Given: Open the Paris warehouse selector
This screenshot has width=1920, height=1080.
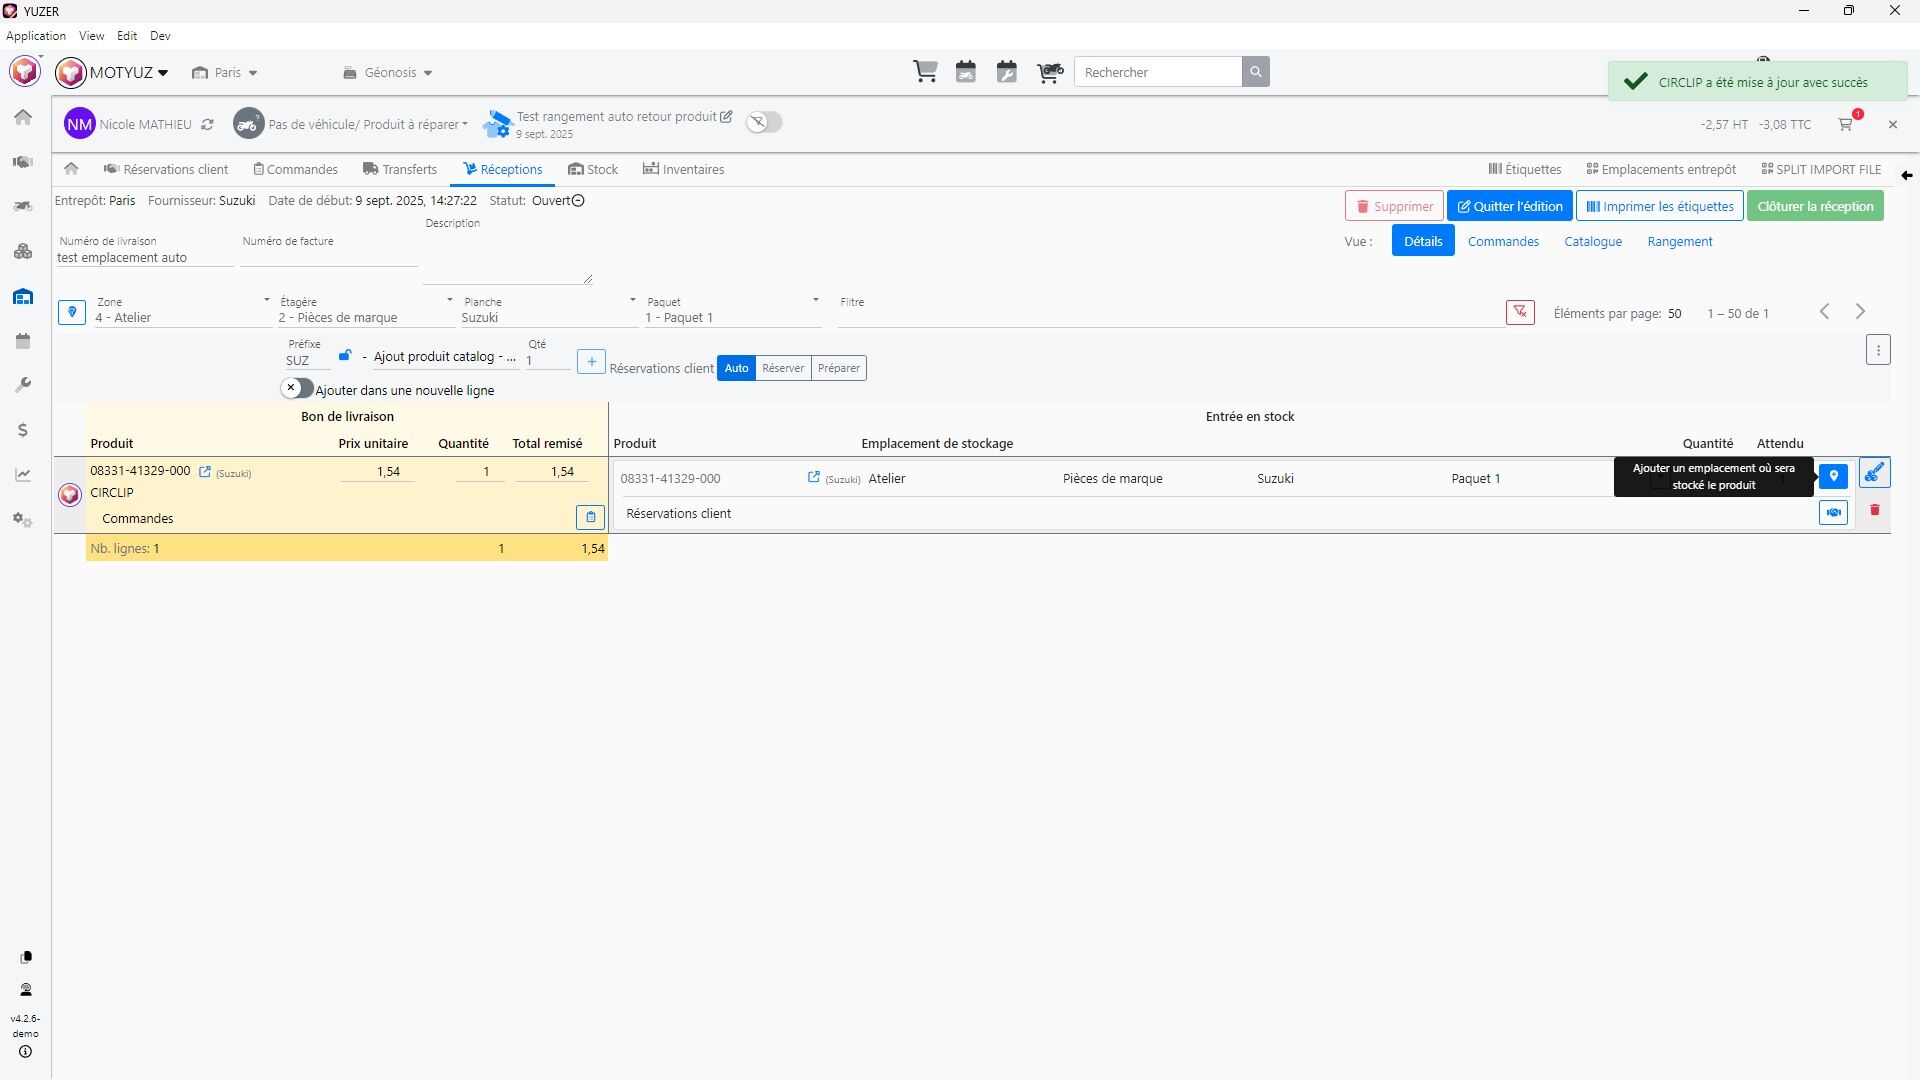Looking at the screenshot, I should [x=226, y=73].
